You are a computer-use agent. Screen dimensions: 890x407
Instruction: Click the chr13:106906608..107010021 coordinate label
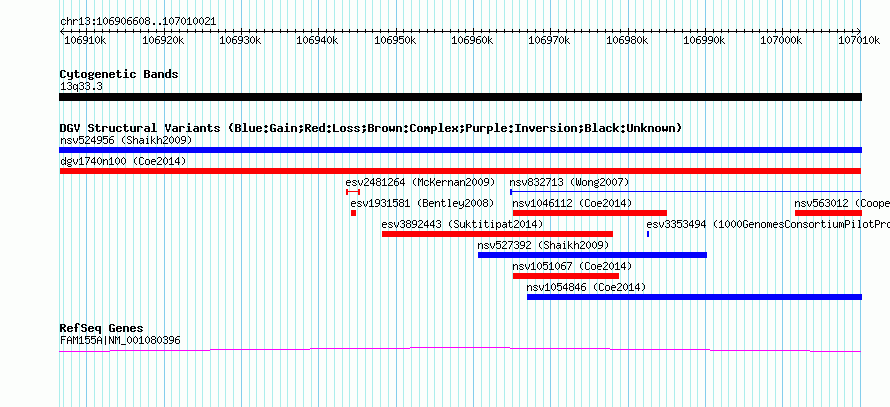(x=138, y=22)
